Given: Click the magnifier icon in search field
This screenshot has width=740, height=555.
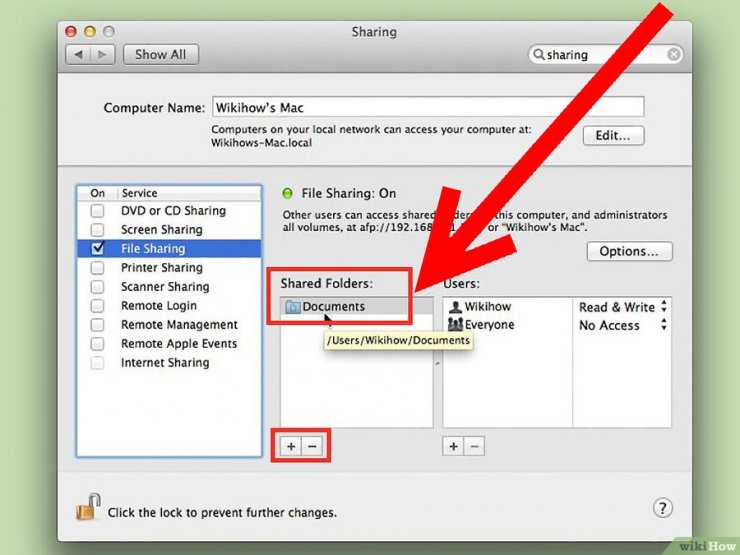Looking at the screenshot, I should [x=538, y=55].
